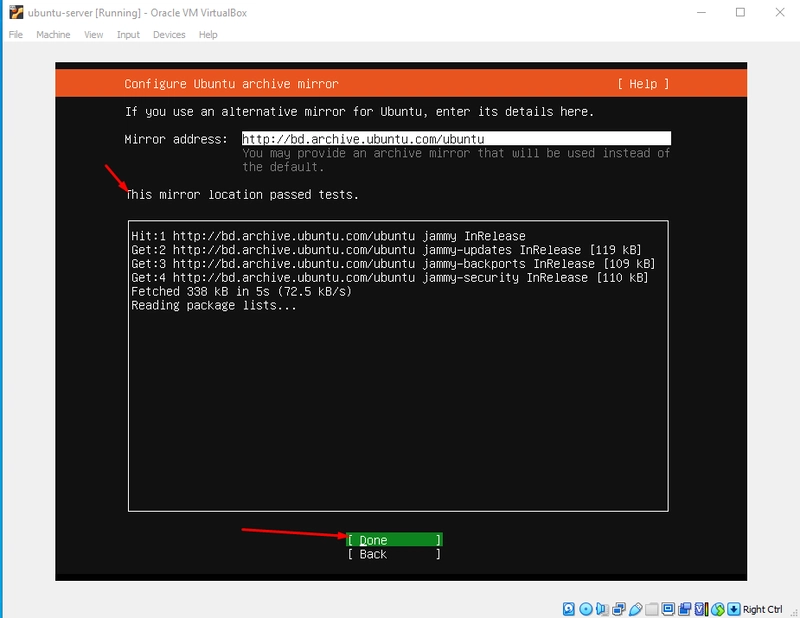Viewport: 800px width, 618px height.
Task: Click the 'Hit:1' jammy InRelease line
Action: [x=328, y=236]
